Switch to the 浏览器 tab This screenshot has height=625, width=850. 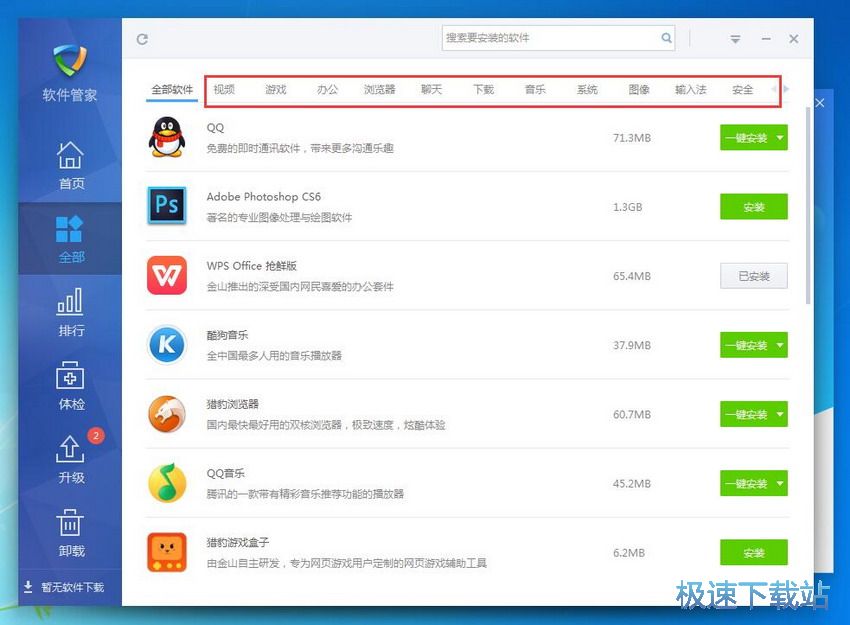pyautogui.click(x=379, y=90)
